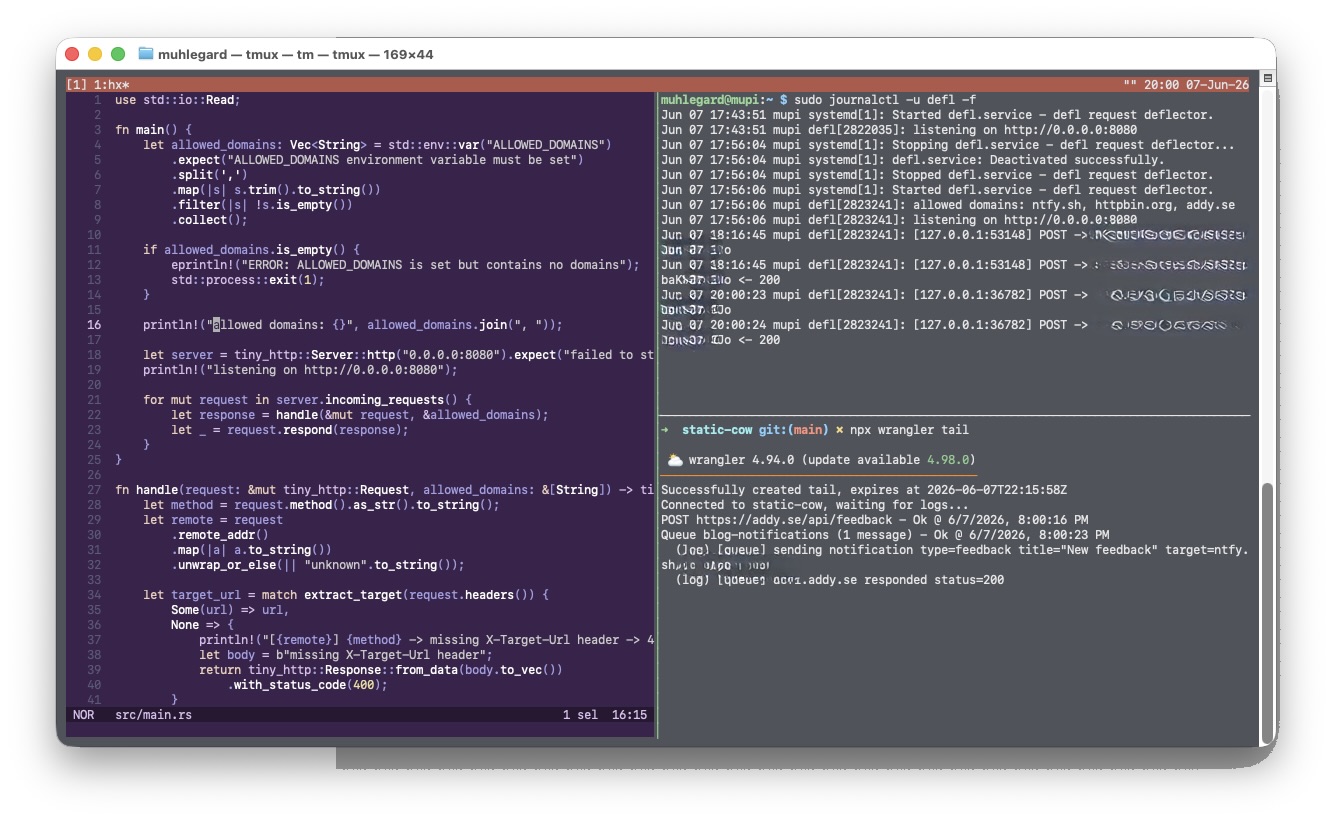Click the line use std::io::Read;
The image size is (1332, 821).
click(178, 100)
